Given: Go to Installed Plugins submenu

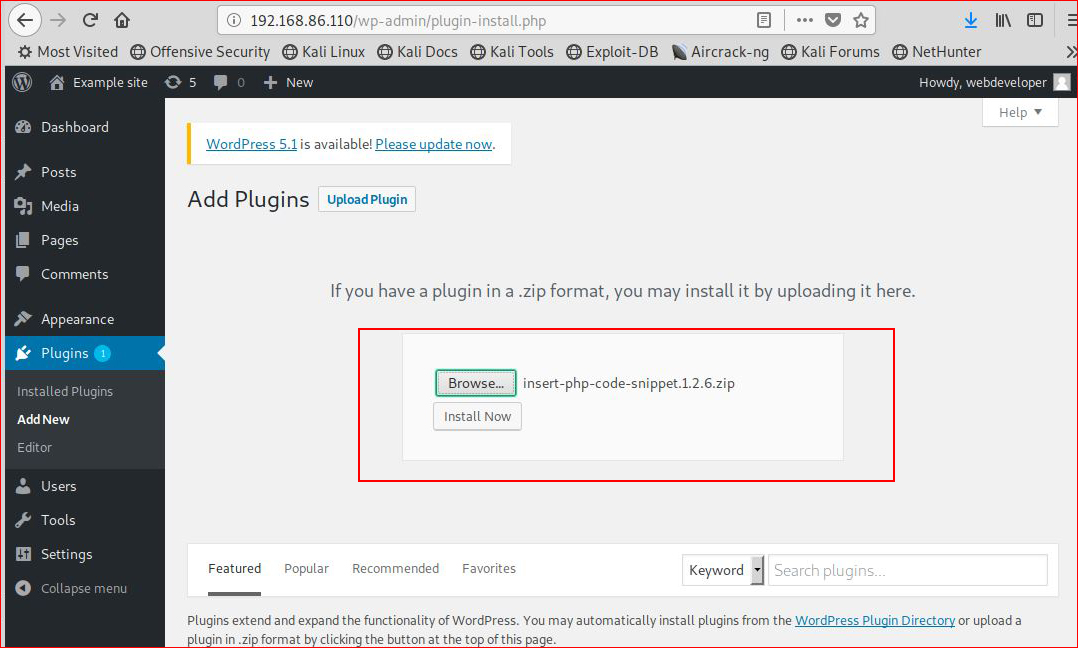Looking at the screenshot, I should pyautogui.click(x=65, y=391).
